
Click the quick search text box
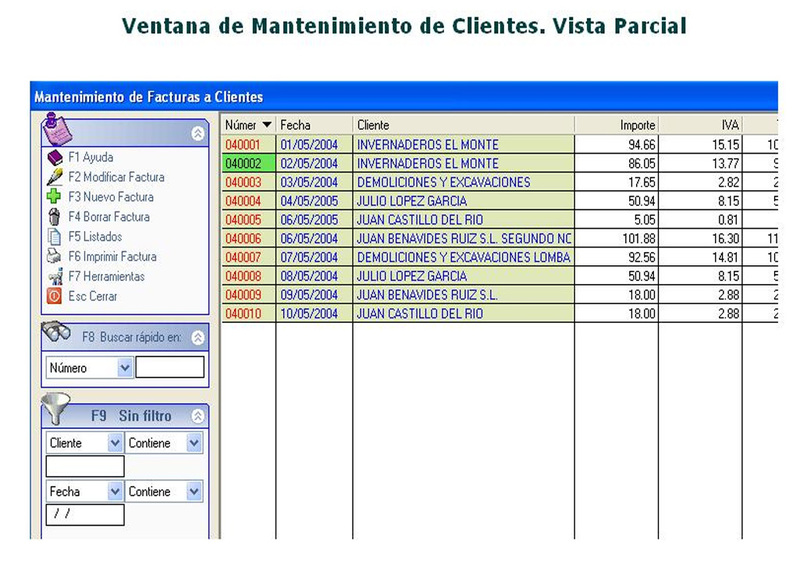coord(170,367)
